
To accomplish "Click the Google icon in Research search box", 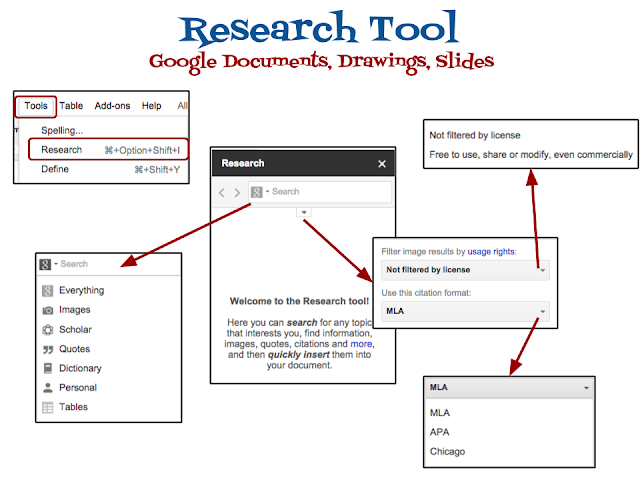I will point(257,192).
